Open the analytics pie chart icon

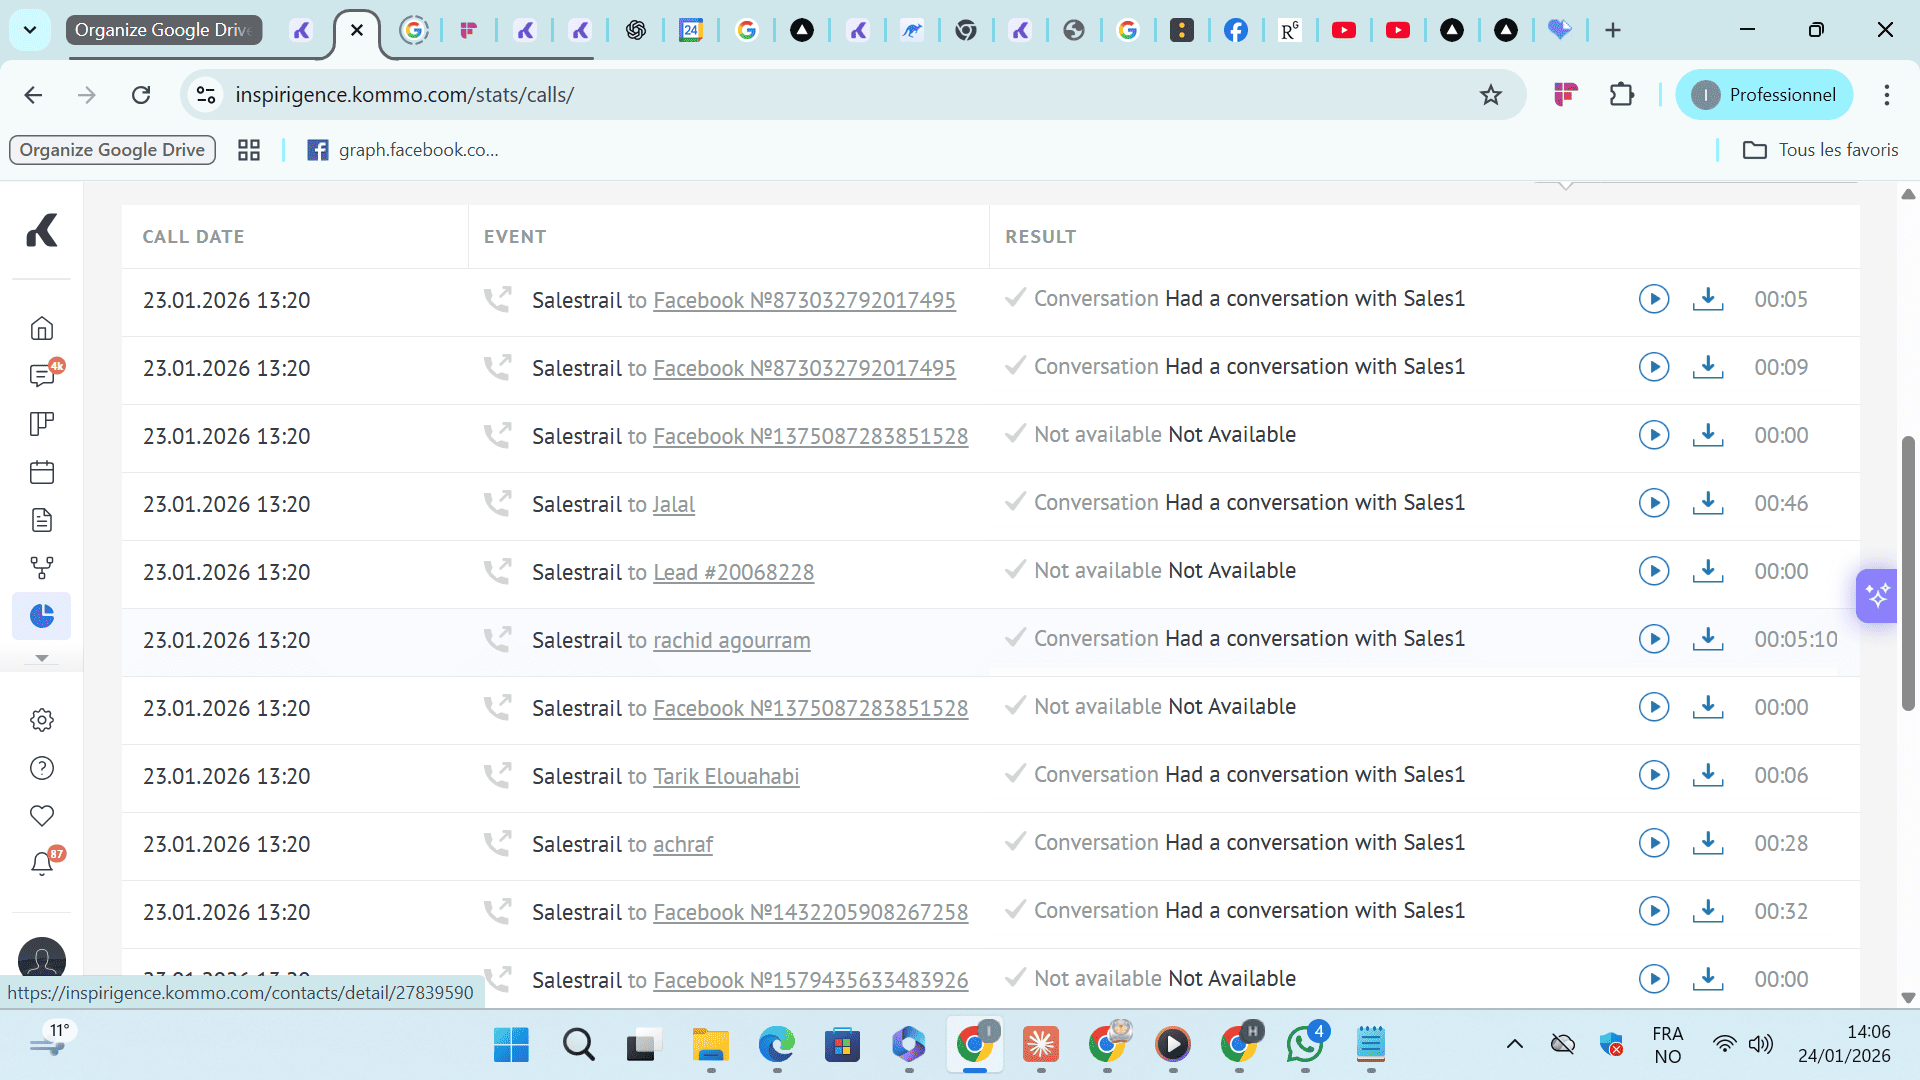(x=41, y=616)
